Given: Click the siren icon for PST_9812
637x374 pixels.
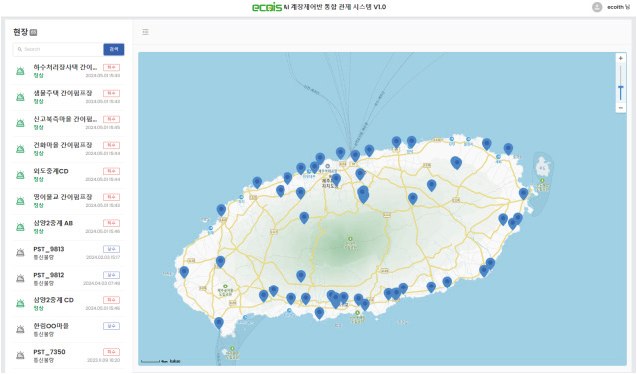Looking at the screenshot, I should click(x=20, y=279).
